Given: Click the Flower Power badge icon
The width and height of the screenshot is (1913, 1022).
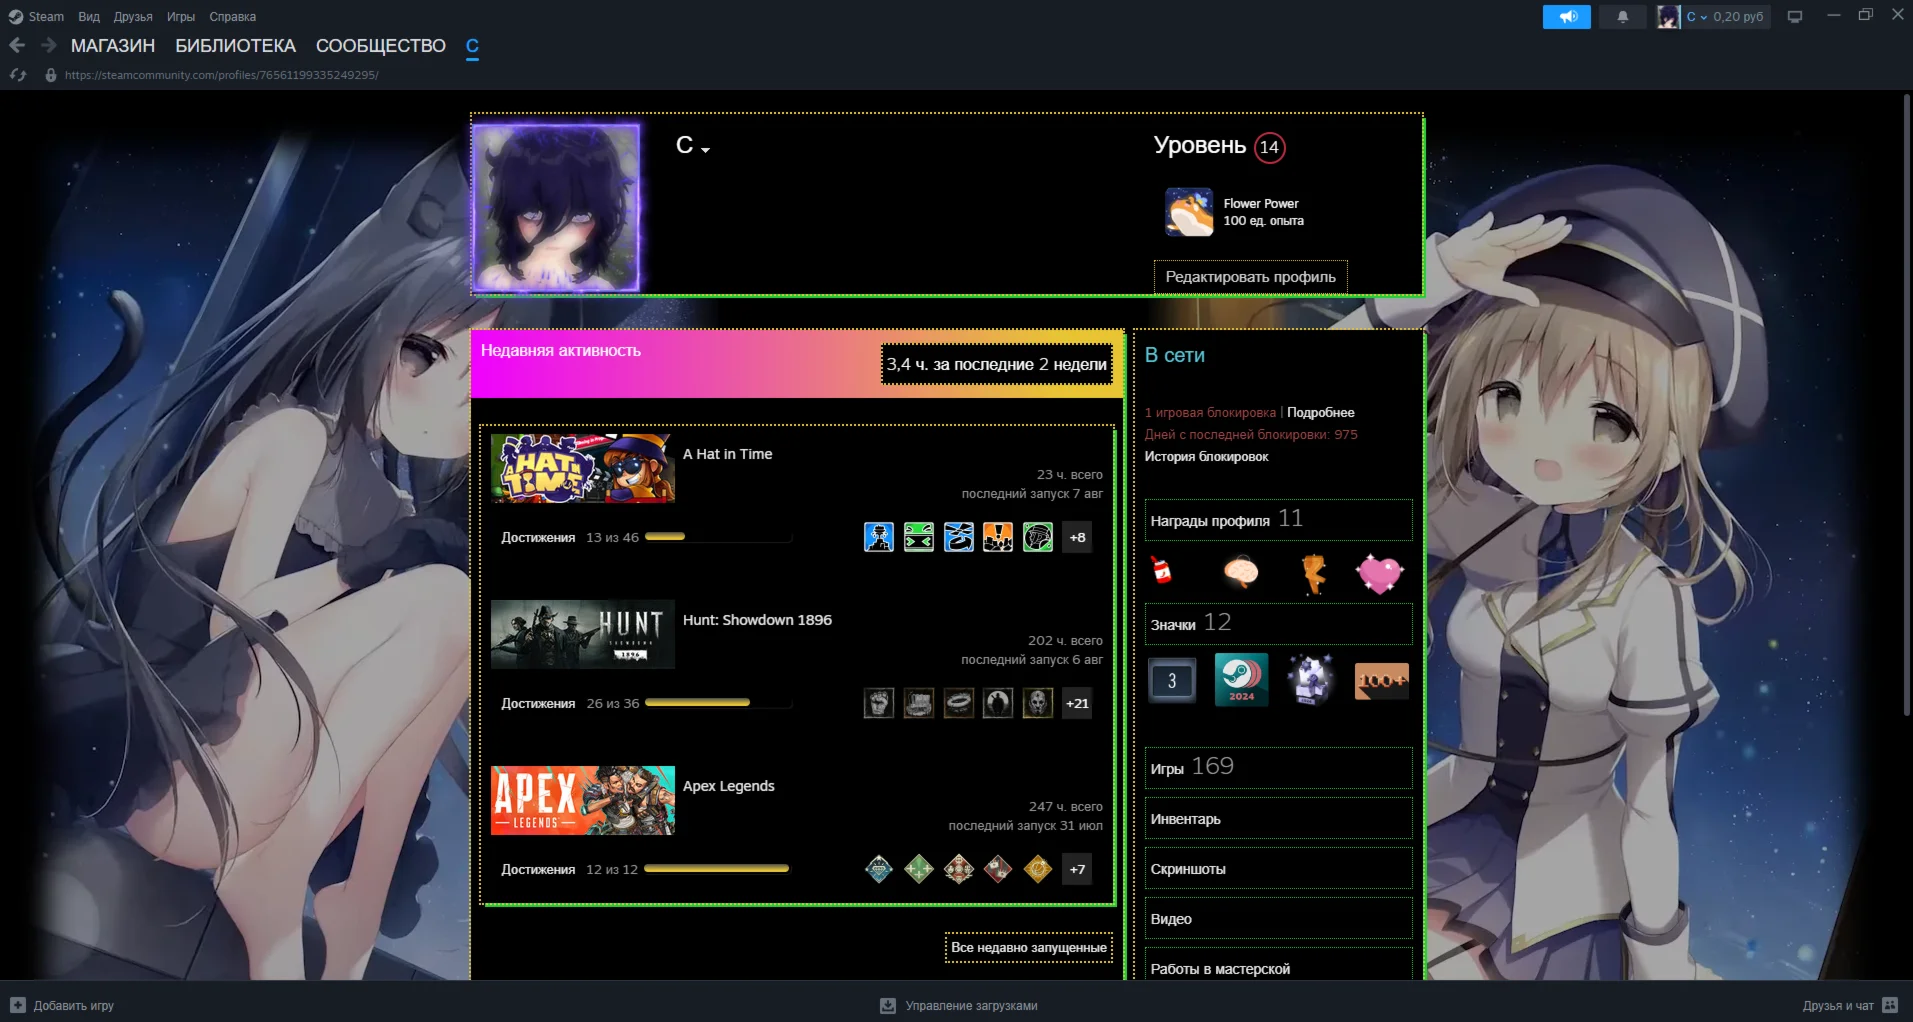Looking at the screenshot, I should pyautogui.click(x=1189, y=212).
